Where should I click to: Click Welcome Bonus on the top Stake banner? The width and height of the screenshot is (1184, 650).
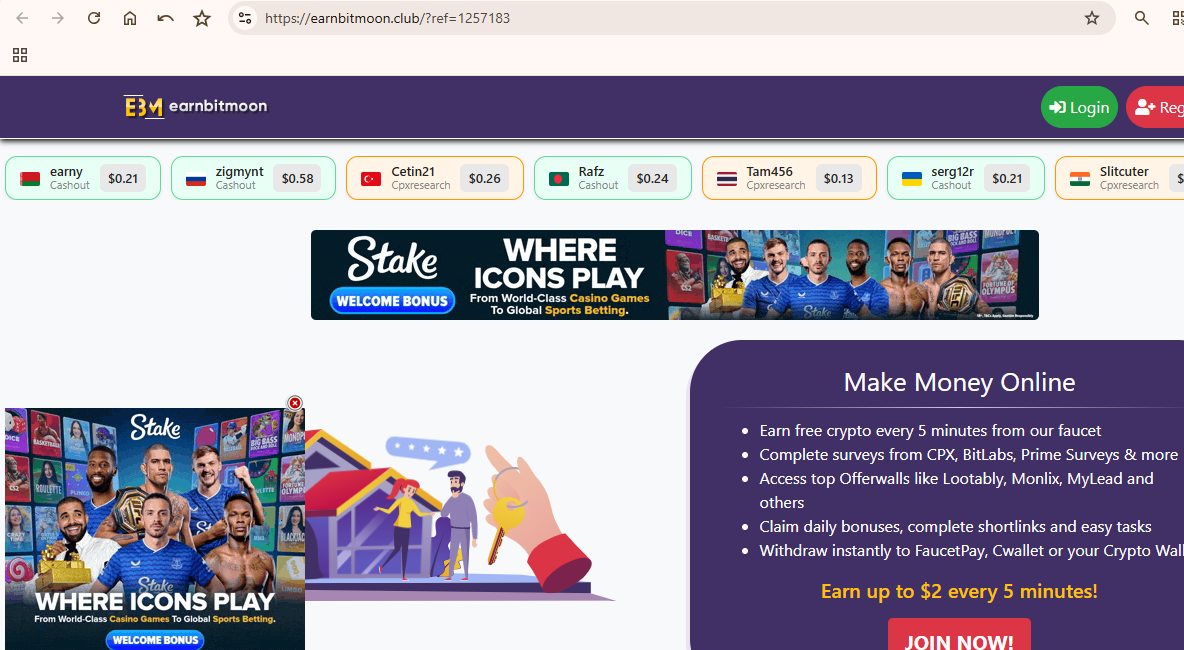[x=392, y=301]
